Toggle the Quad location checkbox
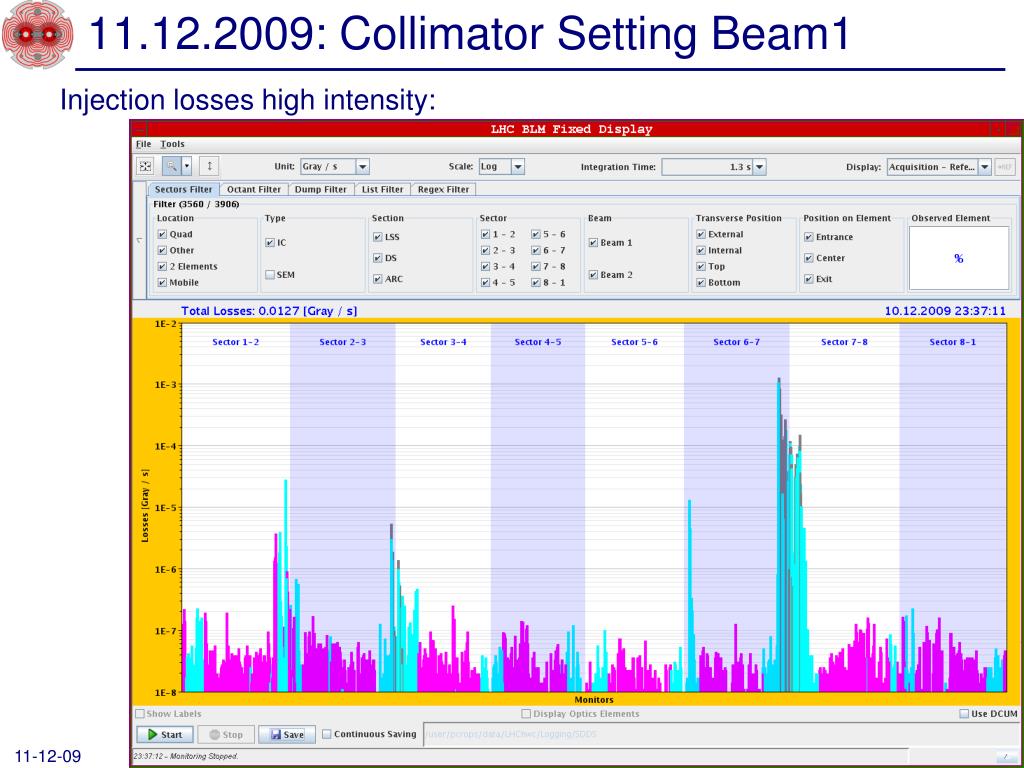This screenshot has height=768, width=1024. click(162, 234)
